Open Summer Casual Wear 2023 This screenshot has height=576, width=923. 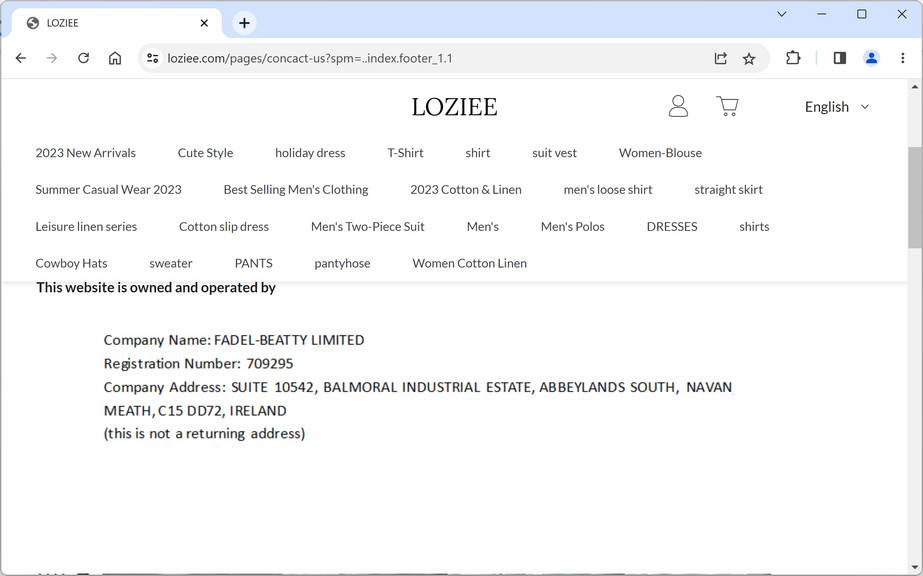[x=108, y=189]
